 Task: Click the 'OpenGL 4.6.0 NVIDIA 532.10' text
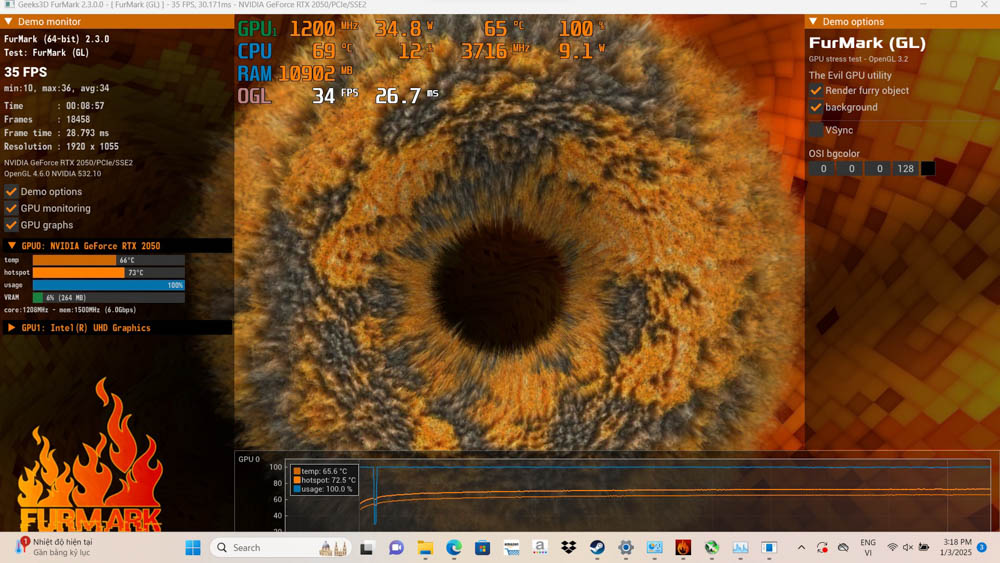pos(52,173)
